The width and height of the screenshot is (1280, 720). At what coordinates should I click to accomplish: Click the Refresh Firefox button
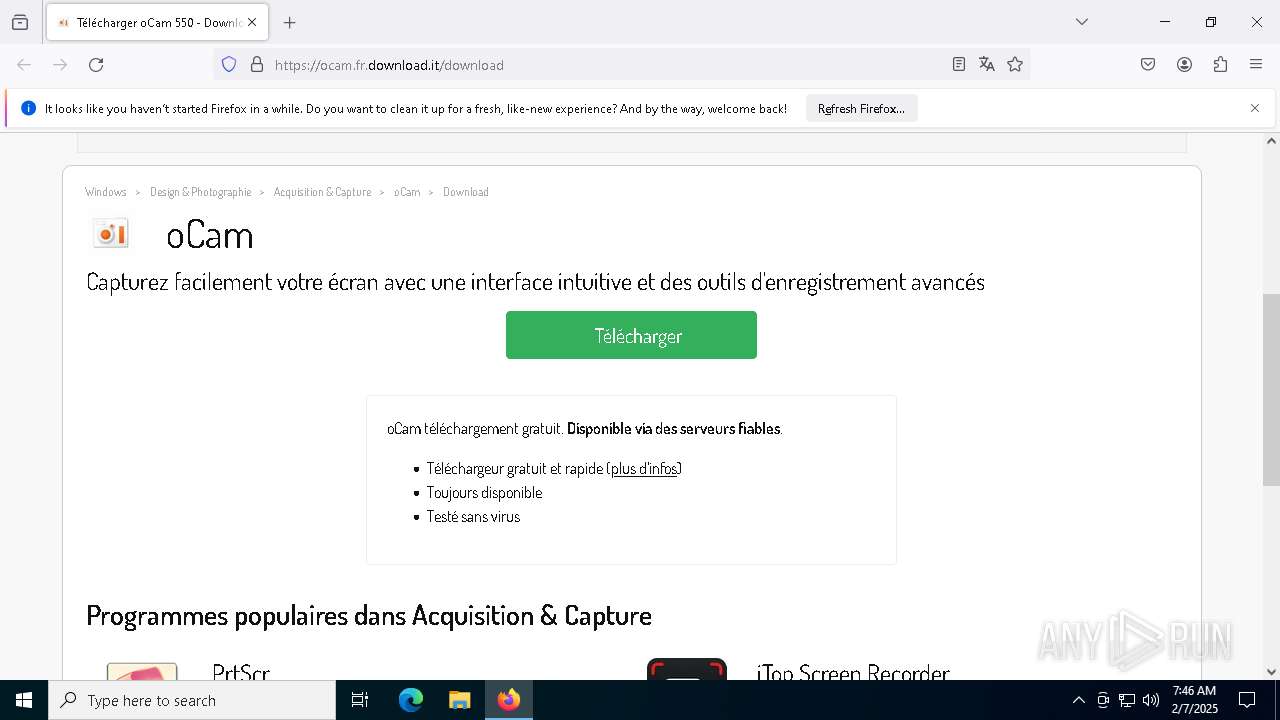click(861, 108)
